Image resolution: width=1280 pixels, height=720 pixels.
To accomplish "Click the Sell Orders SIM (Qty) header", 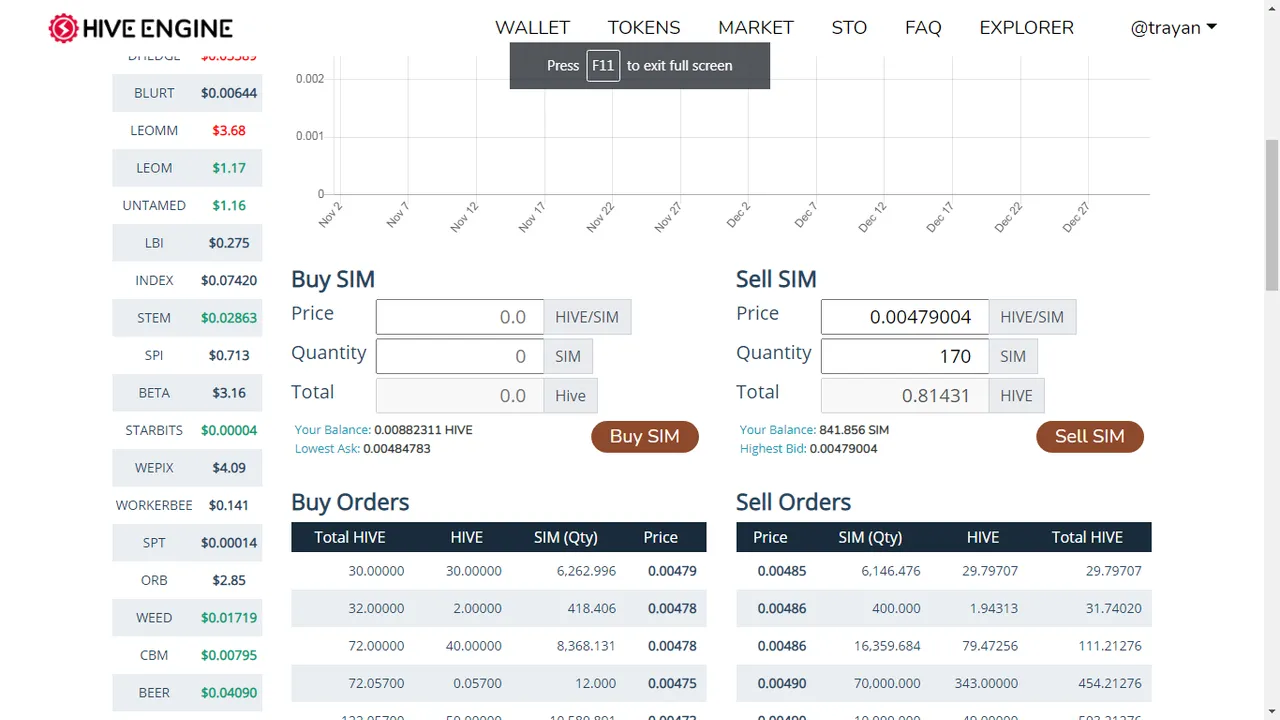I will pos(870,537).
